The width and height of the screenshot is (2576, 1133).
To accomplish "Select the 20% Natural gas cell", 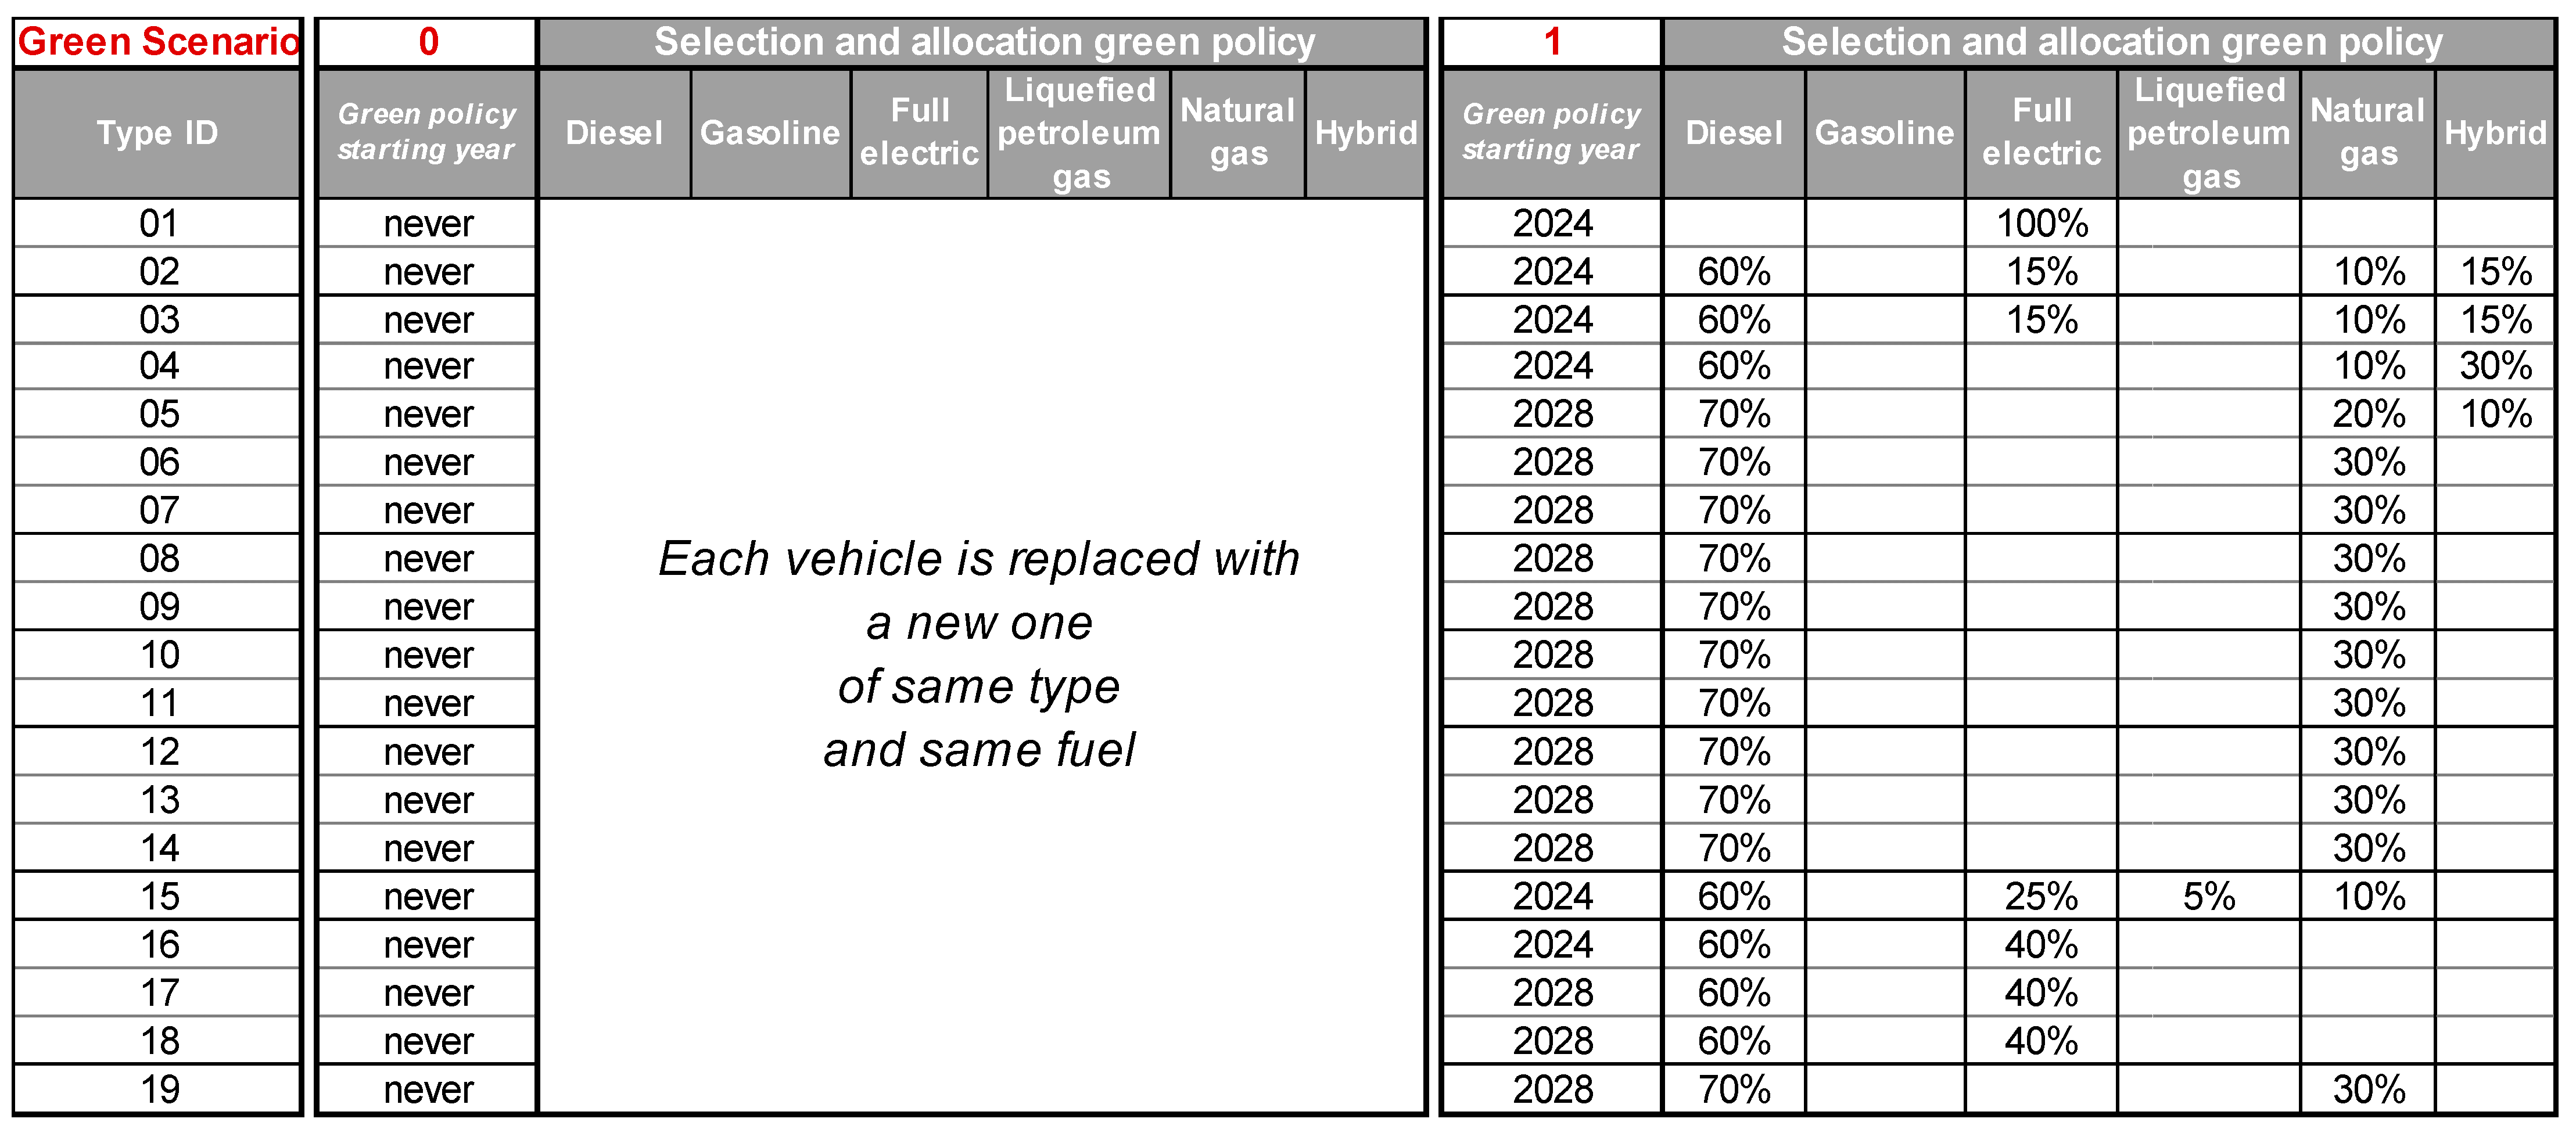I will click(2368, 414).
